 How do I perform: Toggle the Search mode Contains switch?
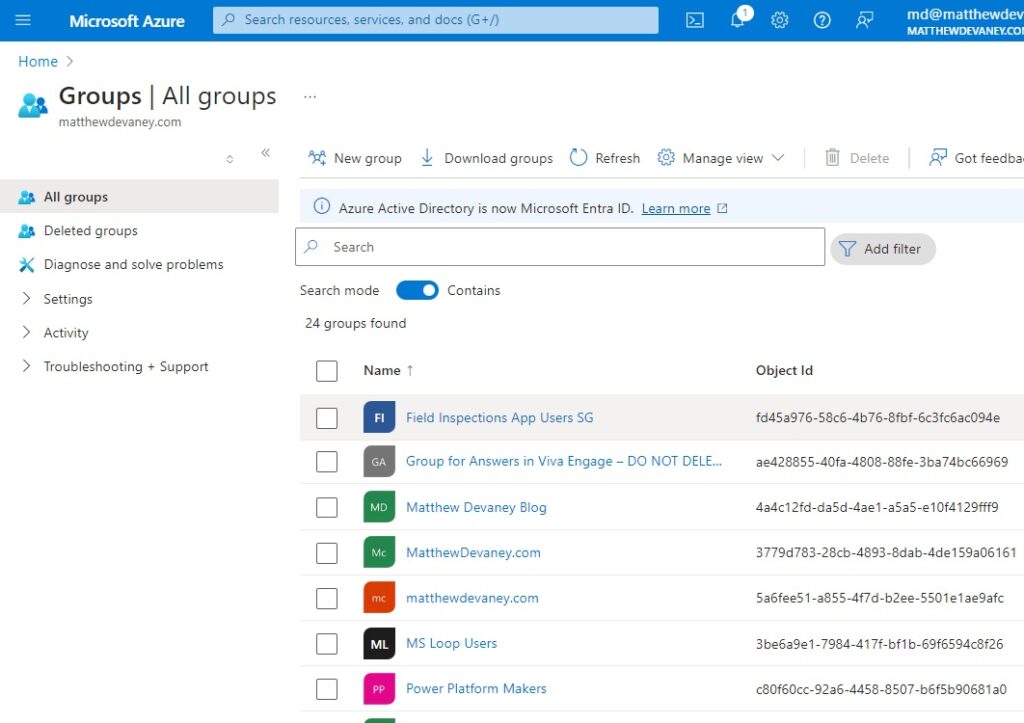point(417,290)
